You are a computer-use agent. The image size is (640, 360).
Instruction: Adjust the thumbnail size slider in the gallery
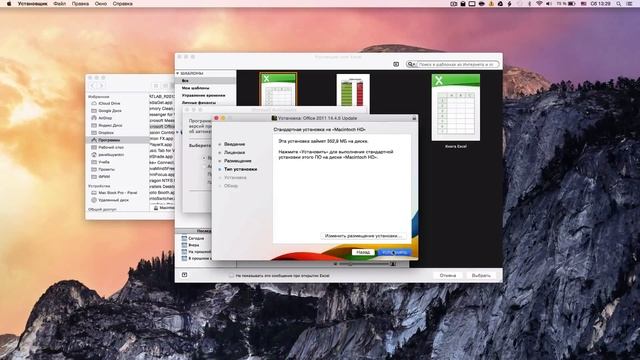365,264
